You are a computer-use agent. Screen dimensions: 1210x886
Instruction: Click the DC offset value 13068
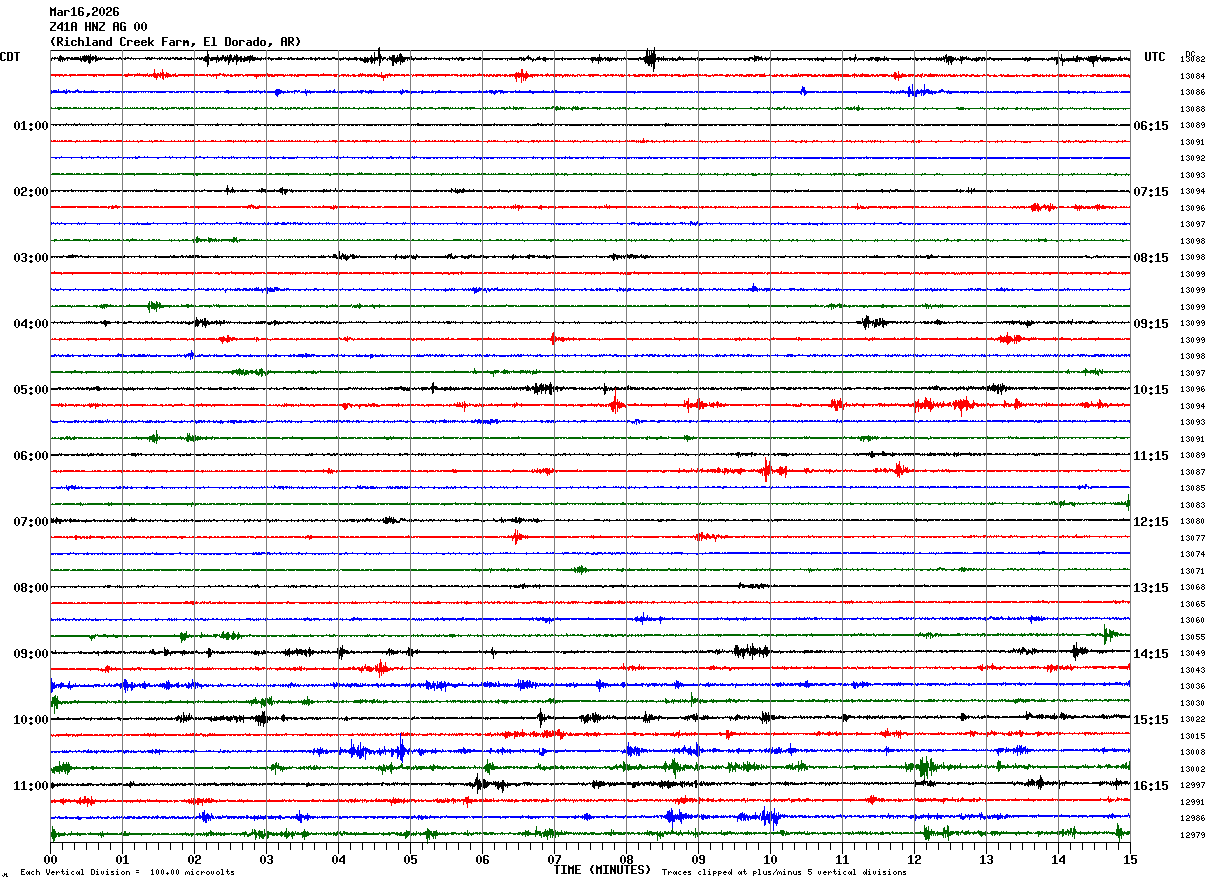coord(1192,588)
